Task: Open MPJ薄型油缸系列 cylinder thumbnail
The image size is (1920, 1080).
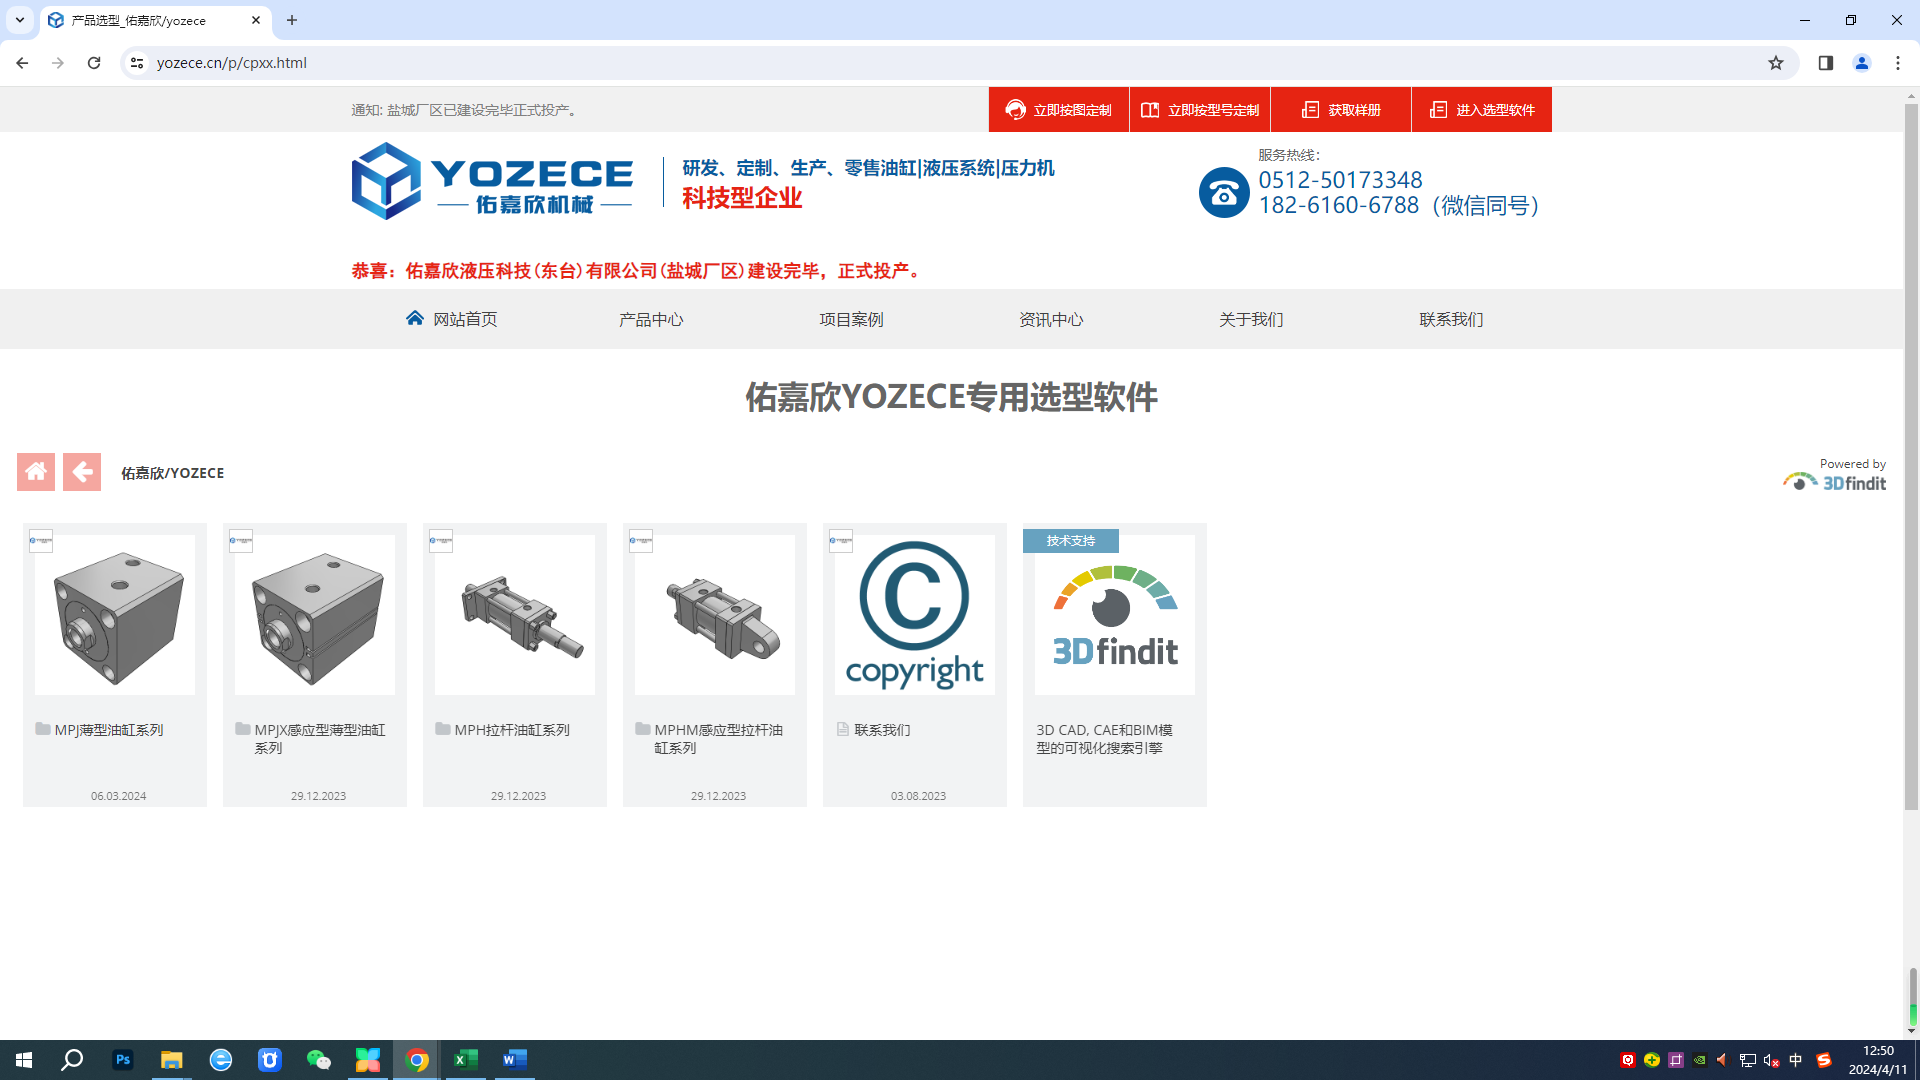Action: 115,615
